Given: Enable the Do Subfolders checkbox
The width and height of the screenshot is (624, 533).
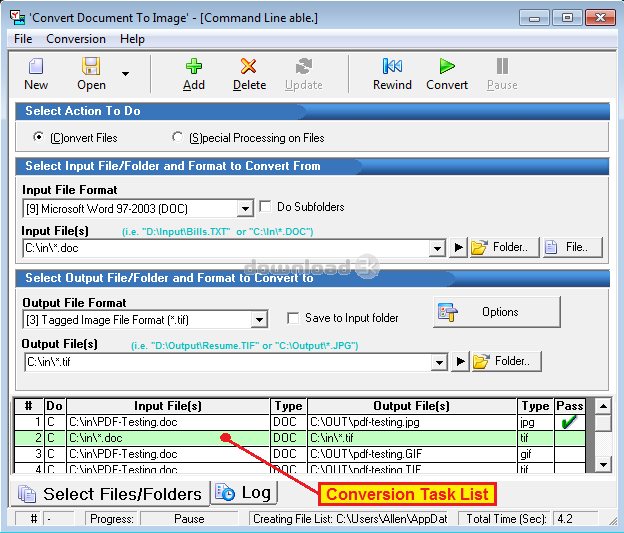Looking at the screenshot, I should tap(265, 207).
